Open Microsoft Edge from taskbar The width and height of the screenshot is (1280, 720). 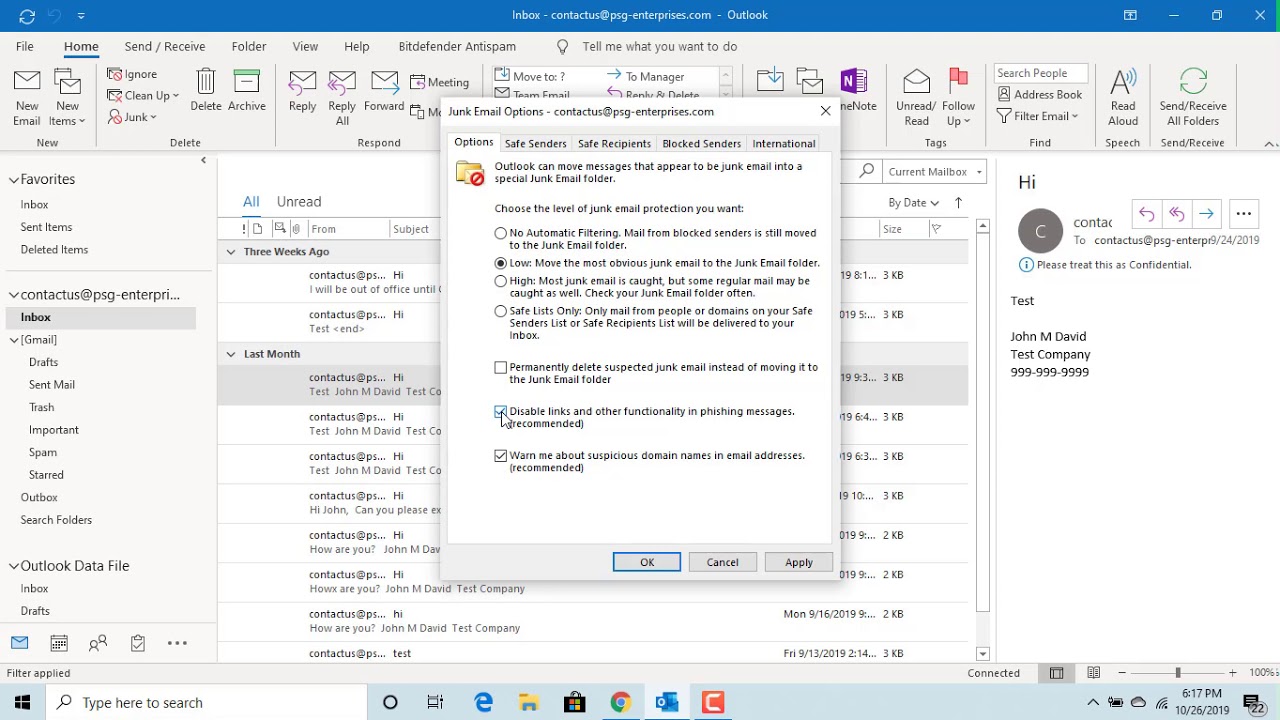pyautogui.click(x=484, y=702)
